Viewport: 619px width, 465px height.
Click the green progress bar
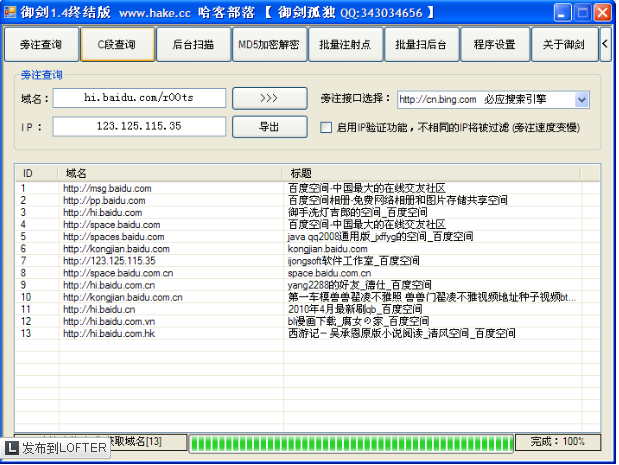point(350,441)
